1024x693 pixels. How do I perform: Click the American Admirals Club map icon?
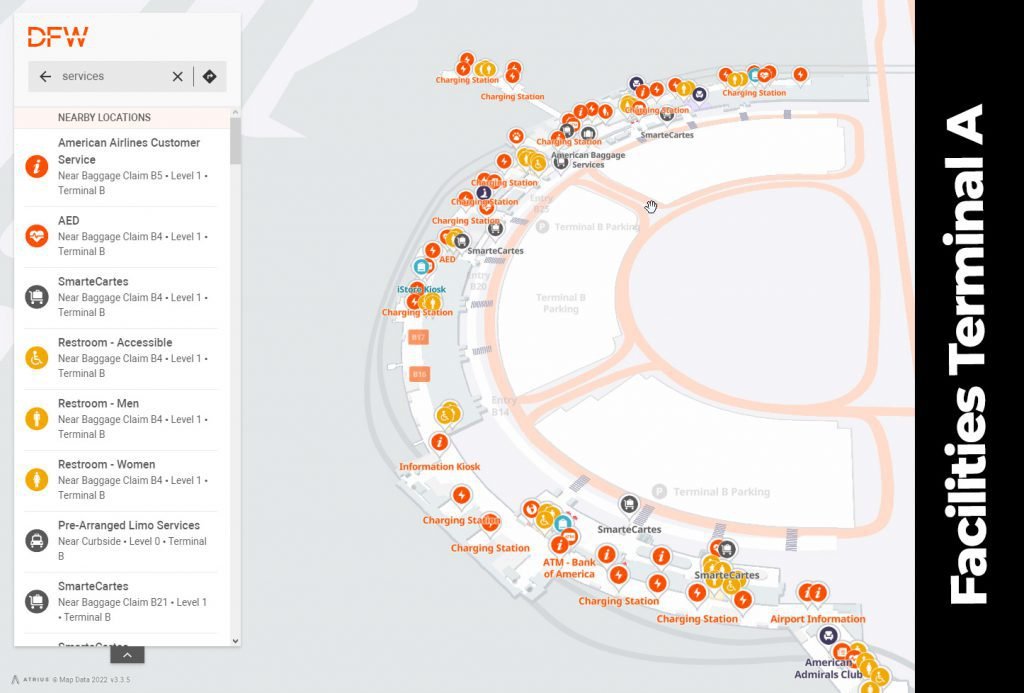point(828,636)
